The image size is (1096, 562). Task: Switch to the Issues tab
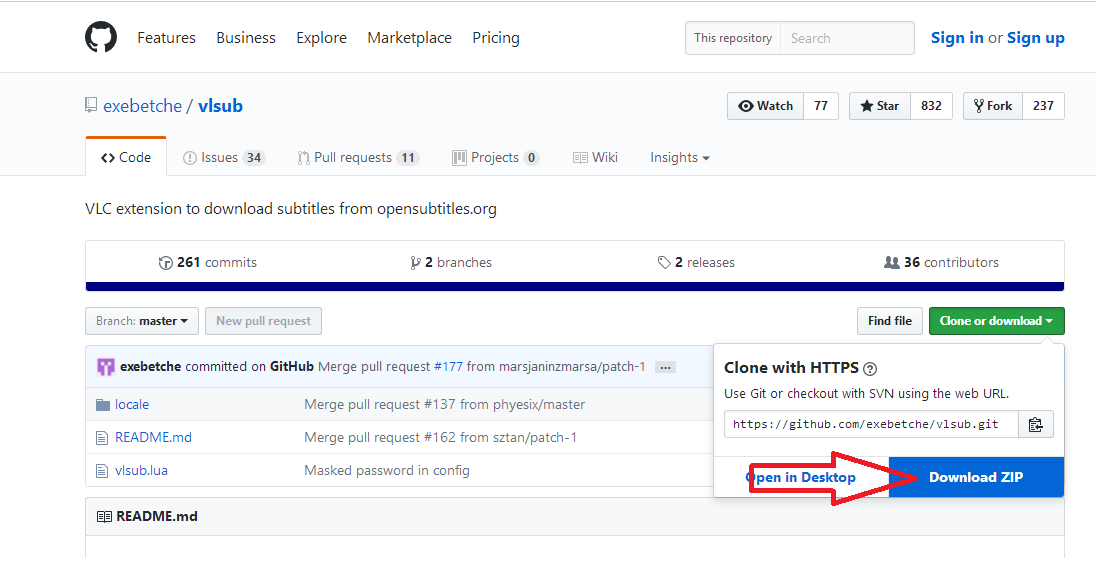(x=224, y=158)
